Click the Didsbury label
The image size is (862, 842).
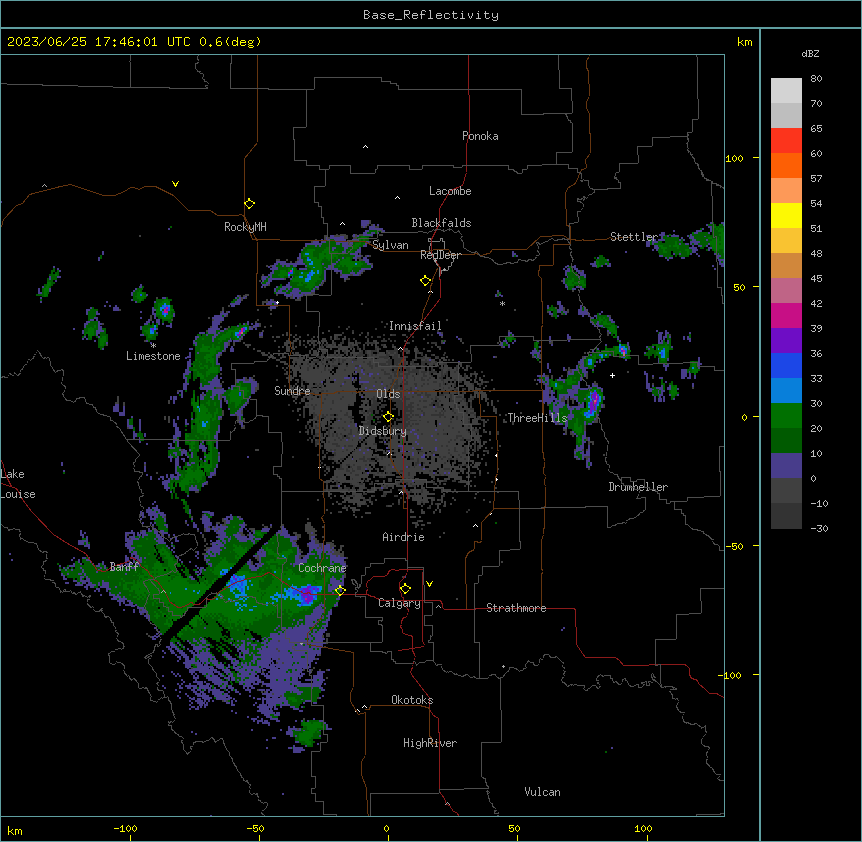tap(383, 431)
